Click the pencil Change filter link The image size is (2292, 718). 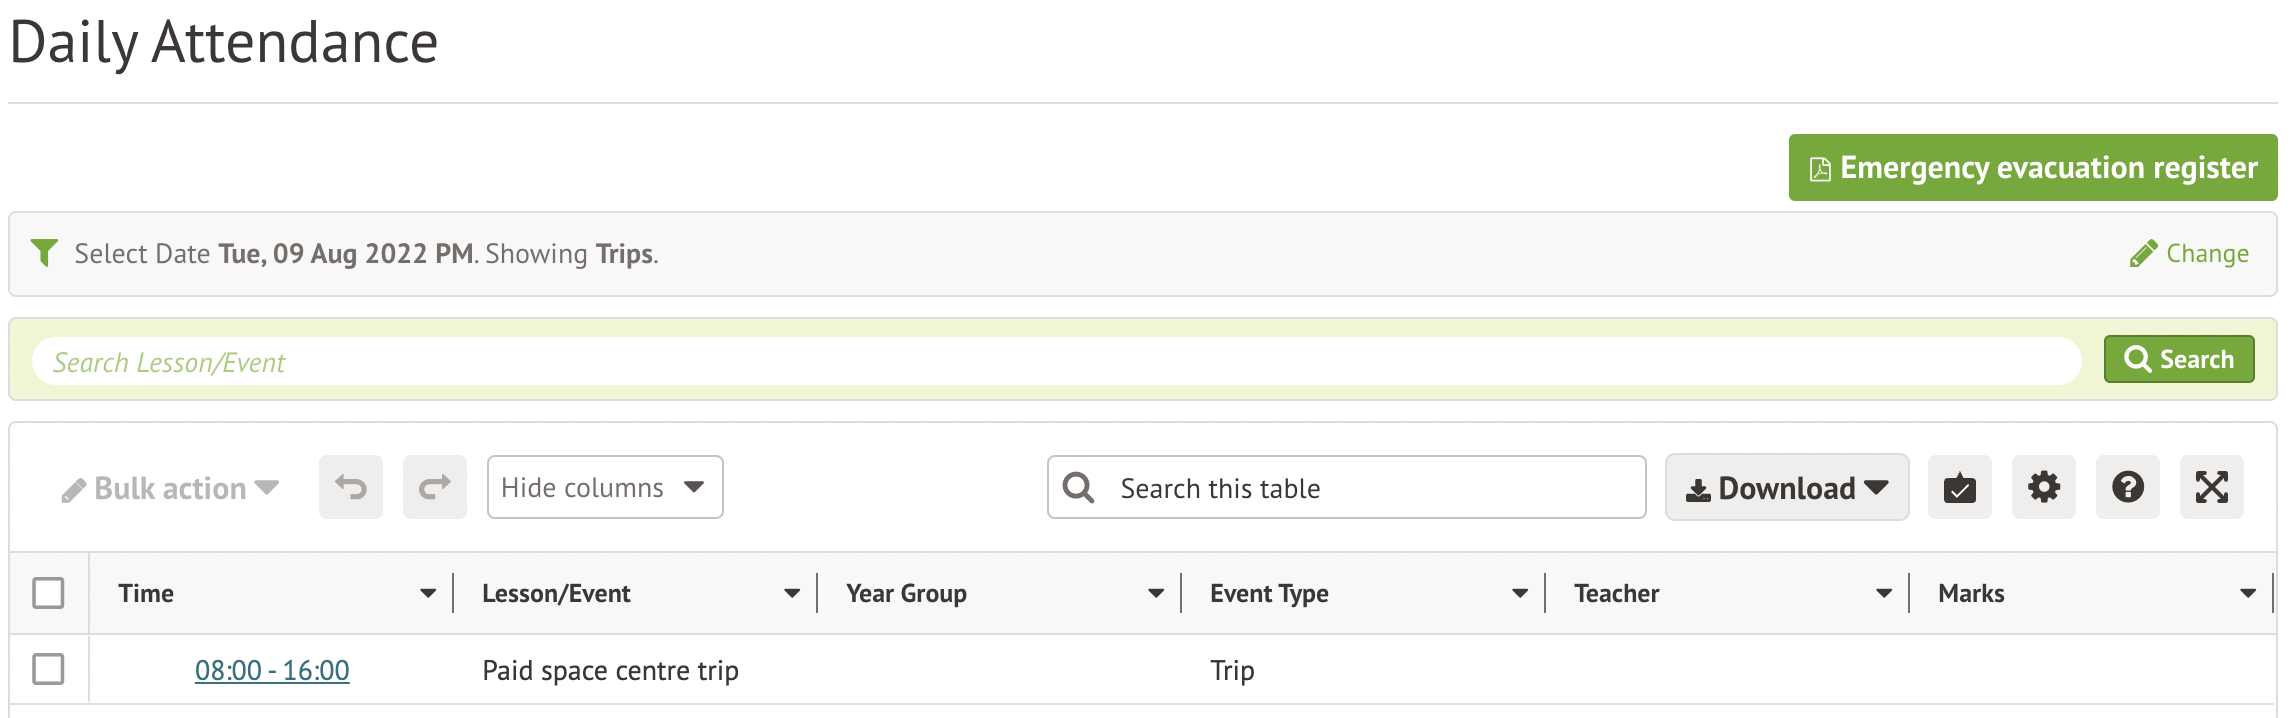2190,254
